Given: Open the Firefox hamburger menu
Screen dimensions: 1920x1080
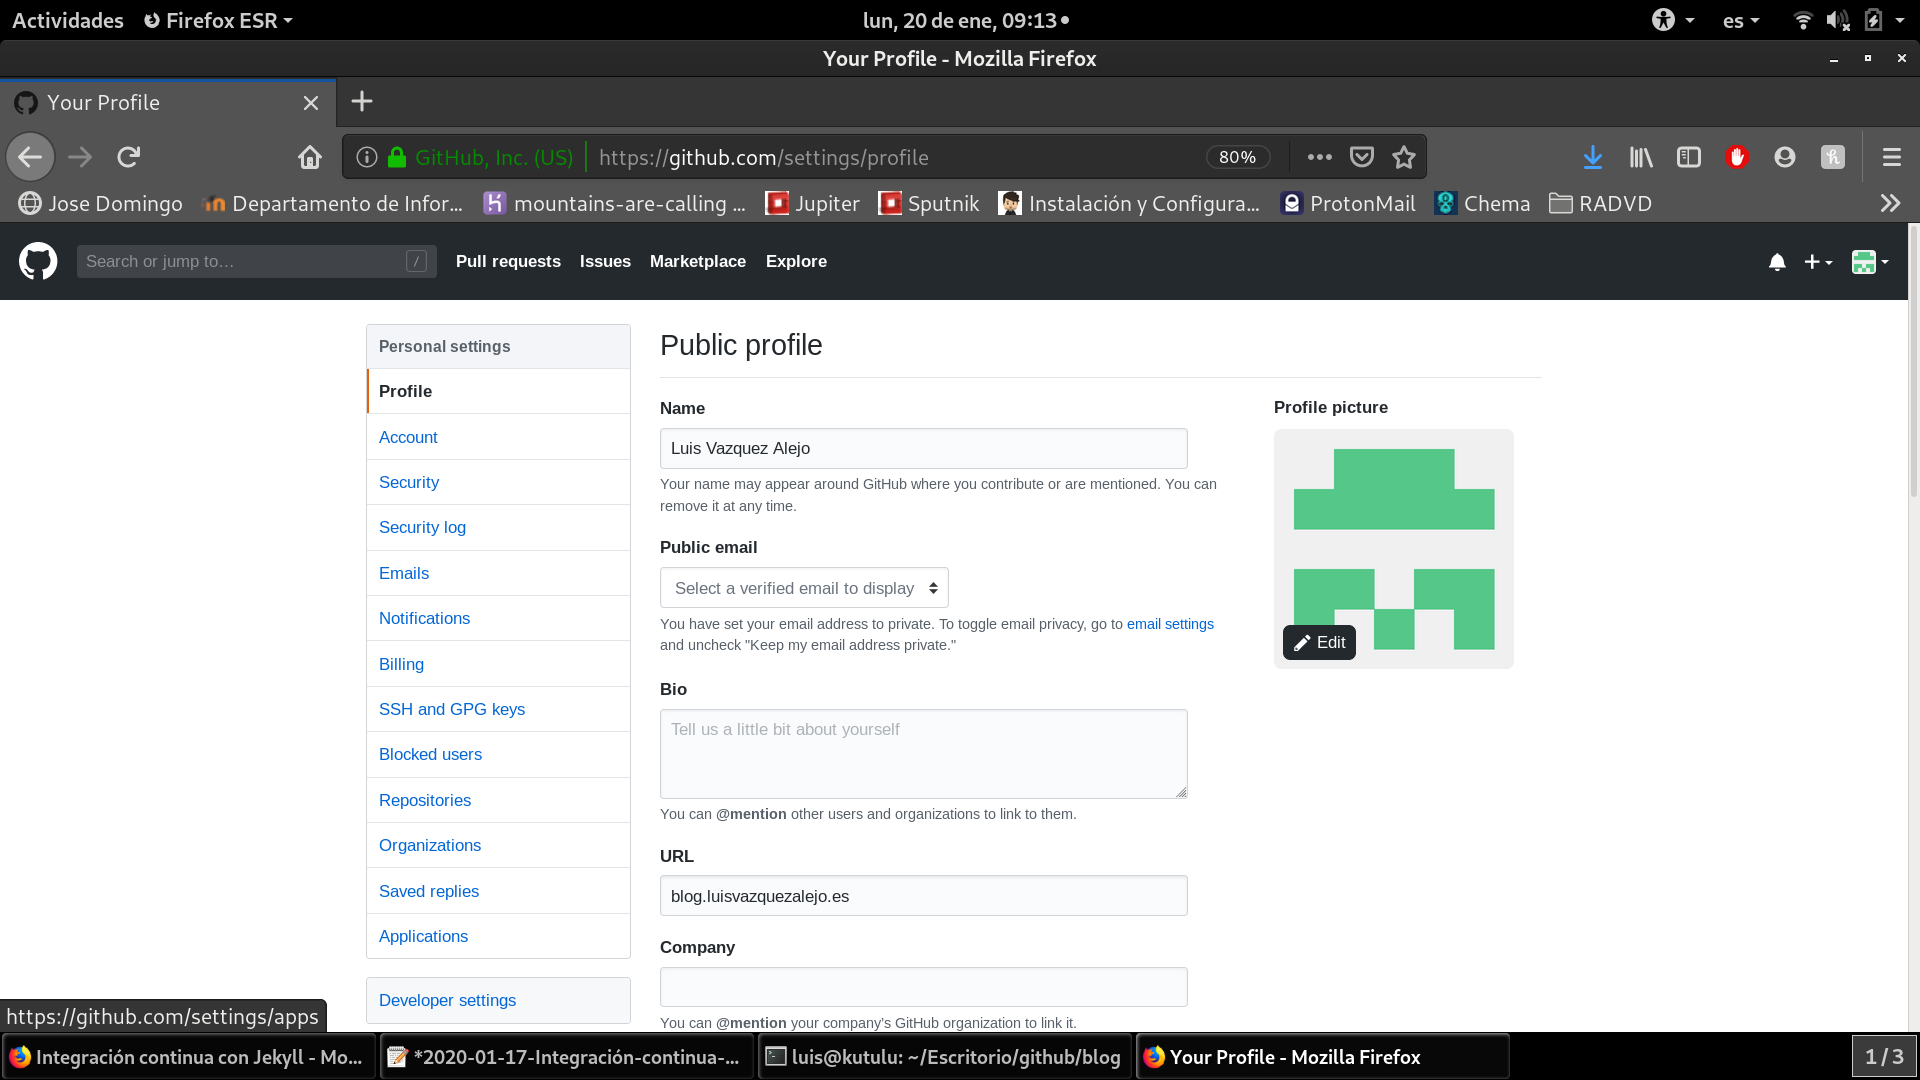Looking at the screenshot, I should (x=1891, y=157).
